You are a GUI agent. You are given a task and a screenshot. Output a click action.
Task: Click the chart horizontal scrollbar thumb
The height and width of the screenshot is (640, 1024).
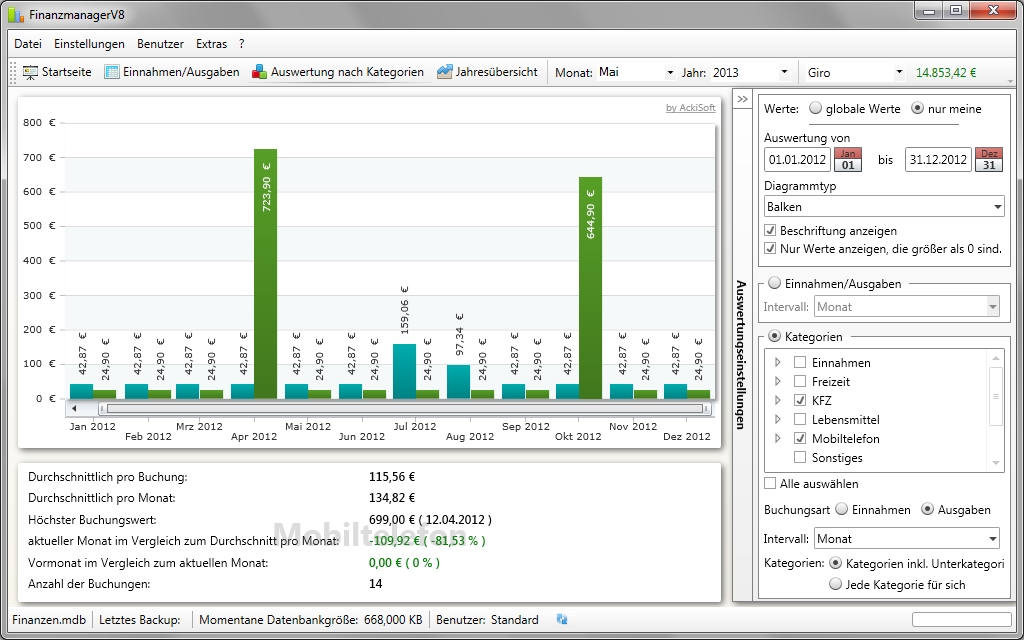pyautogui.click(x=405, y=409)
